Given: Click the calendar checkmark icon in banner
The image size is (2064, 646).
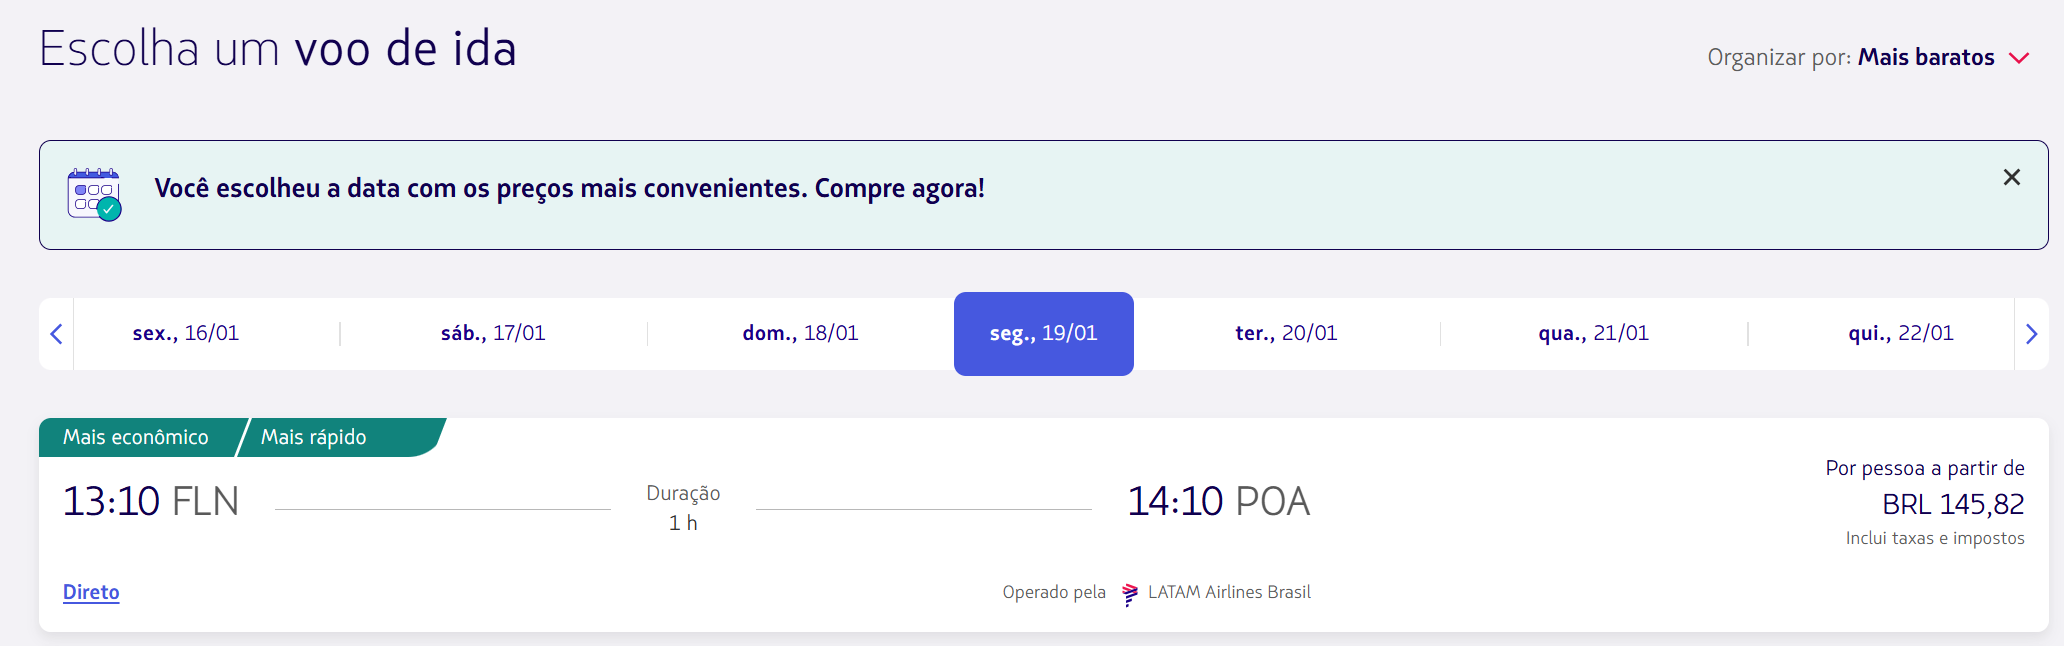Looking at the screenshot, I should 94,194.
